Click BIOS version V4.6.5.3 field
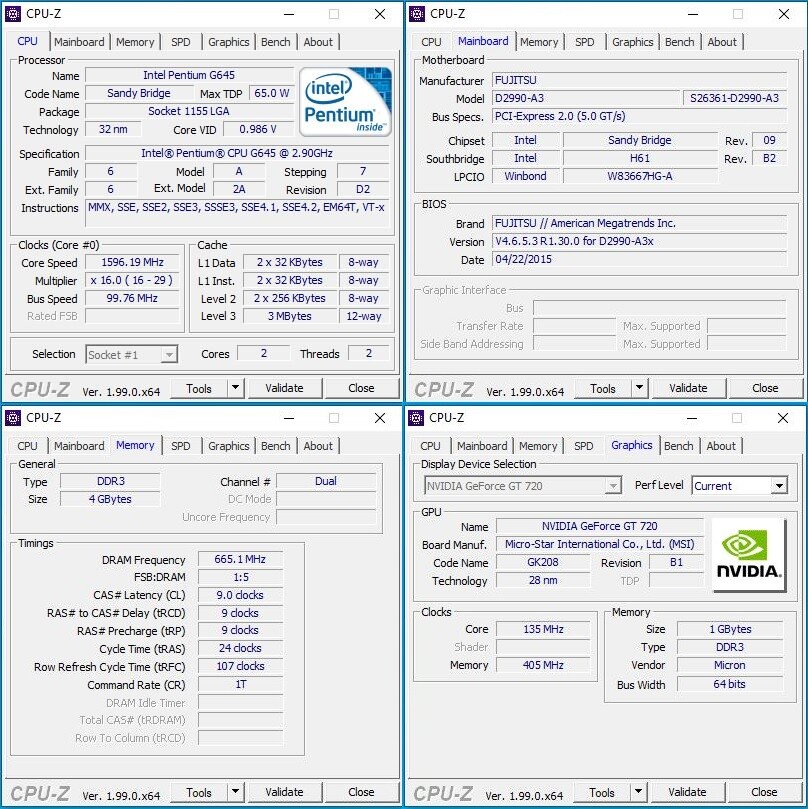 pyautogui.click(x=639, y=241)
